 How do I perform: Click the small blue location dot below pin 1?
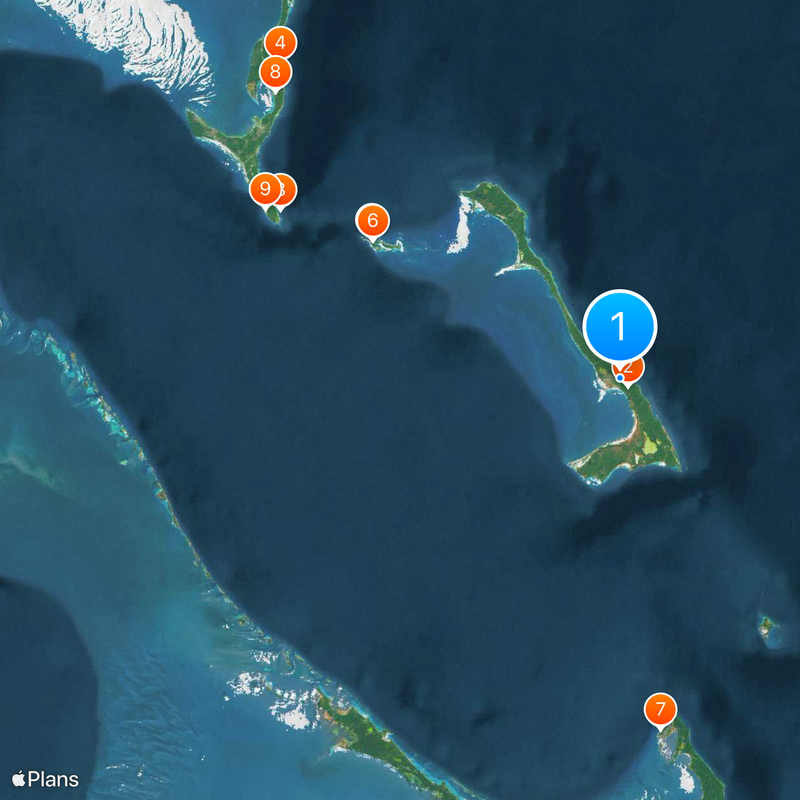point(620,378)
